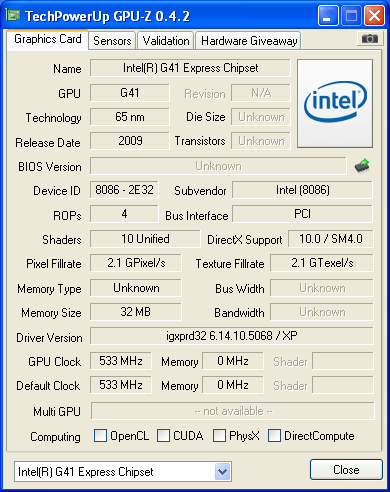Click the Bus Interface value PCI
Viewport: 390px width, 492px height.
tap(302, 214)
